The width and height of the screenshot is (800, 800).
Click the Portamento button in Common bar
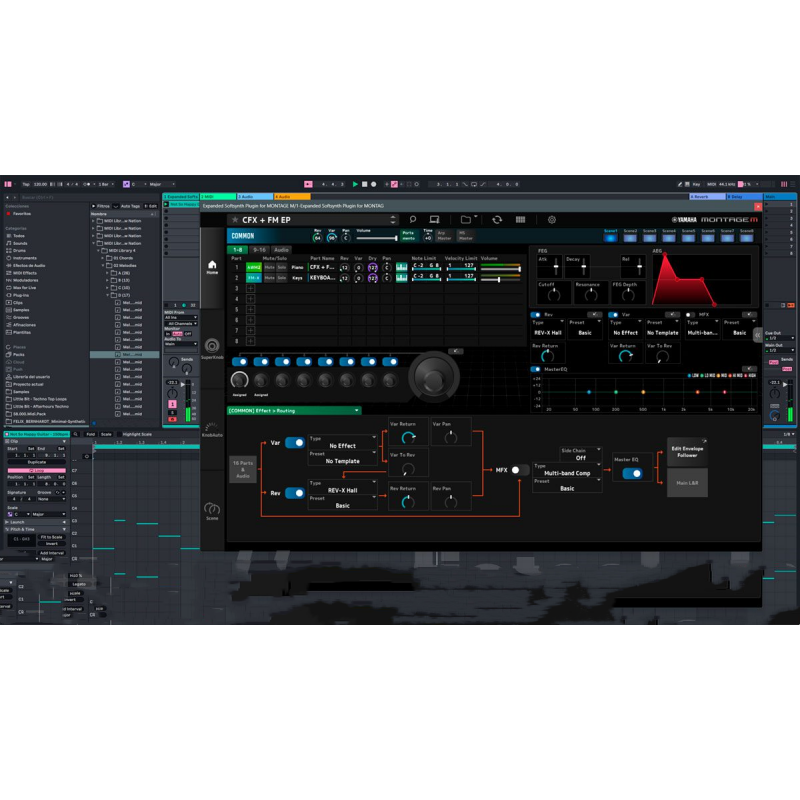pos(409,236)
